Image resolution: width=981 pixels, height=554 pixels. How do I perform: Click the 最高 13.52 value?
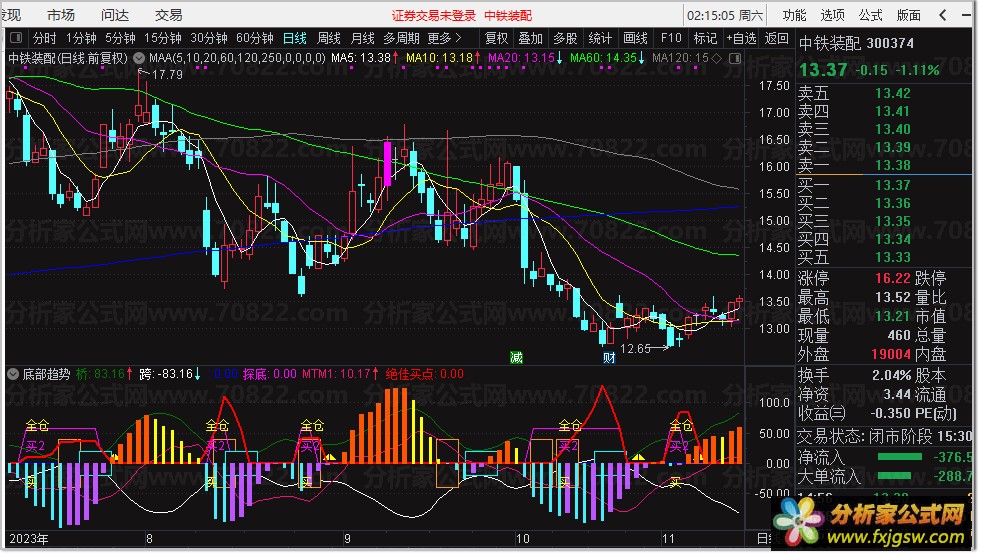[x=892, y=297]
